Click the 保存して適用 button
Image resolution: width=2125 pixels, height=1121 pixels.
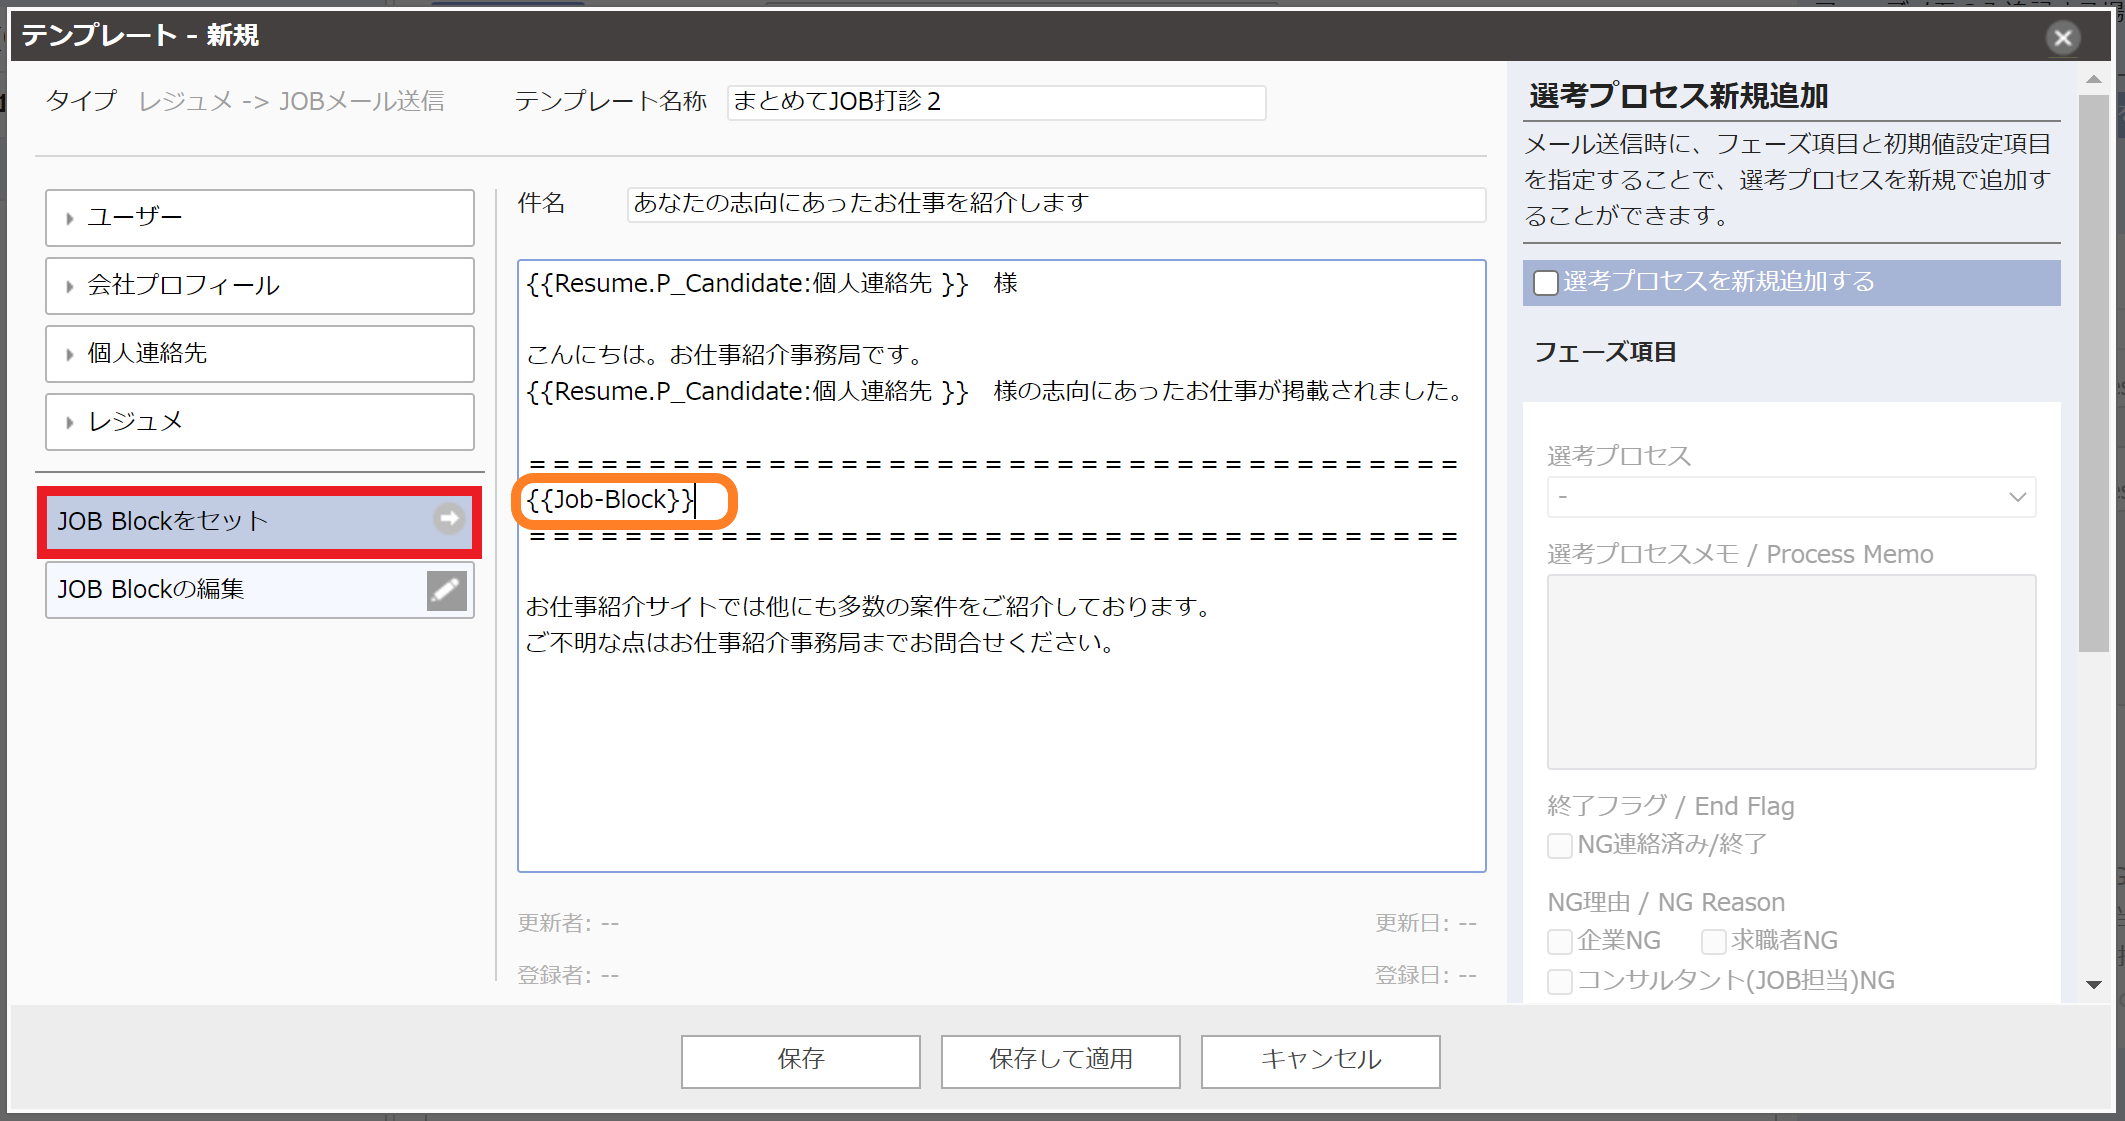(1060, 1060)
